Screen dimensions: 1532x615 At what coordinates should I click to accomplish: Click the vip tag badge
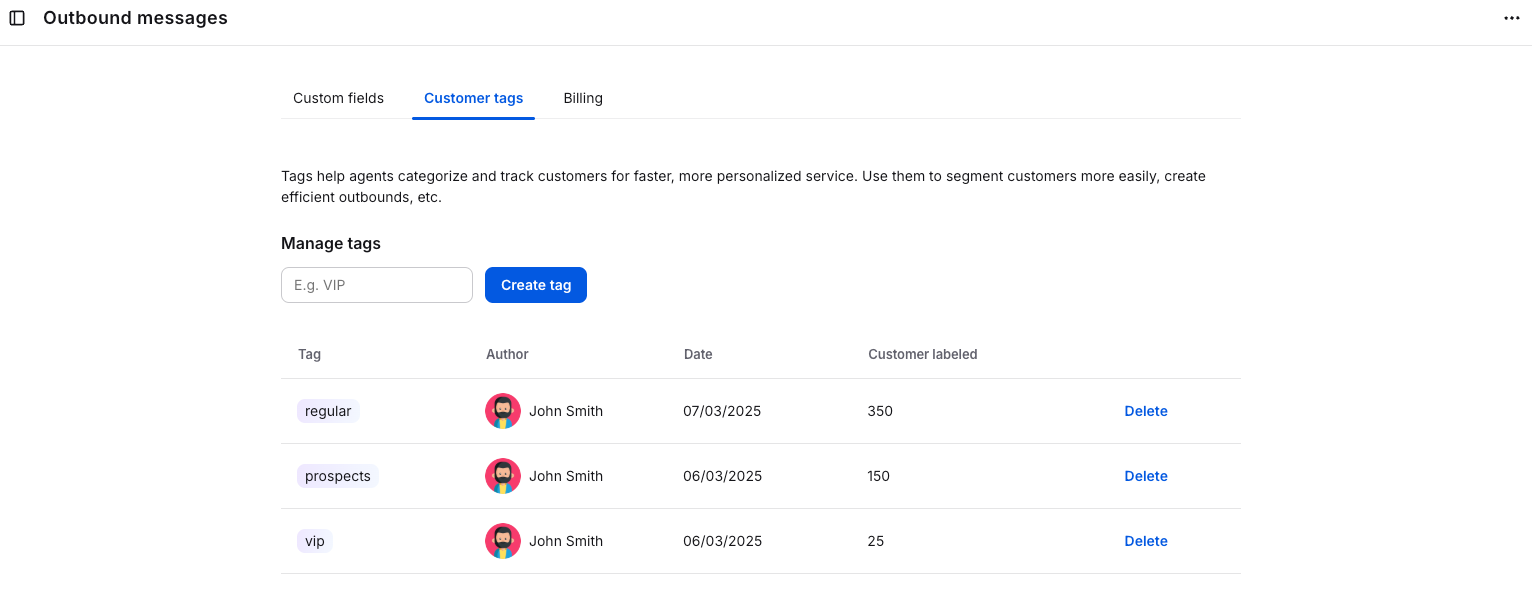(x=315, y=541)
